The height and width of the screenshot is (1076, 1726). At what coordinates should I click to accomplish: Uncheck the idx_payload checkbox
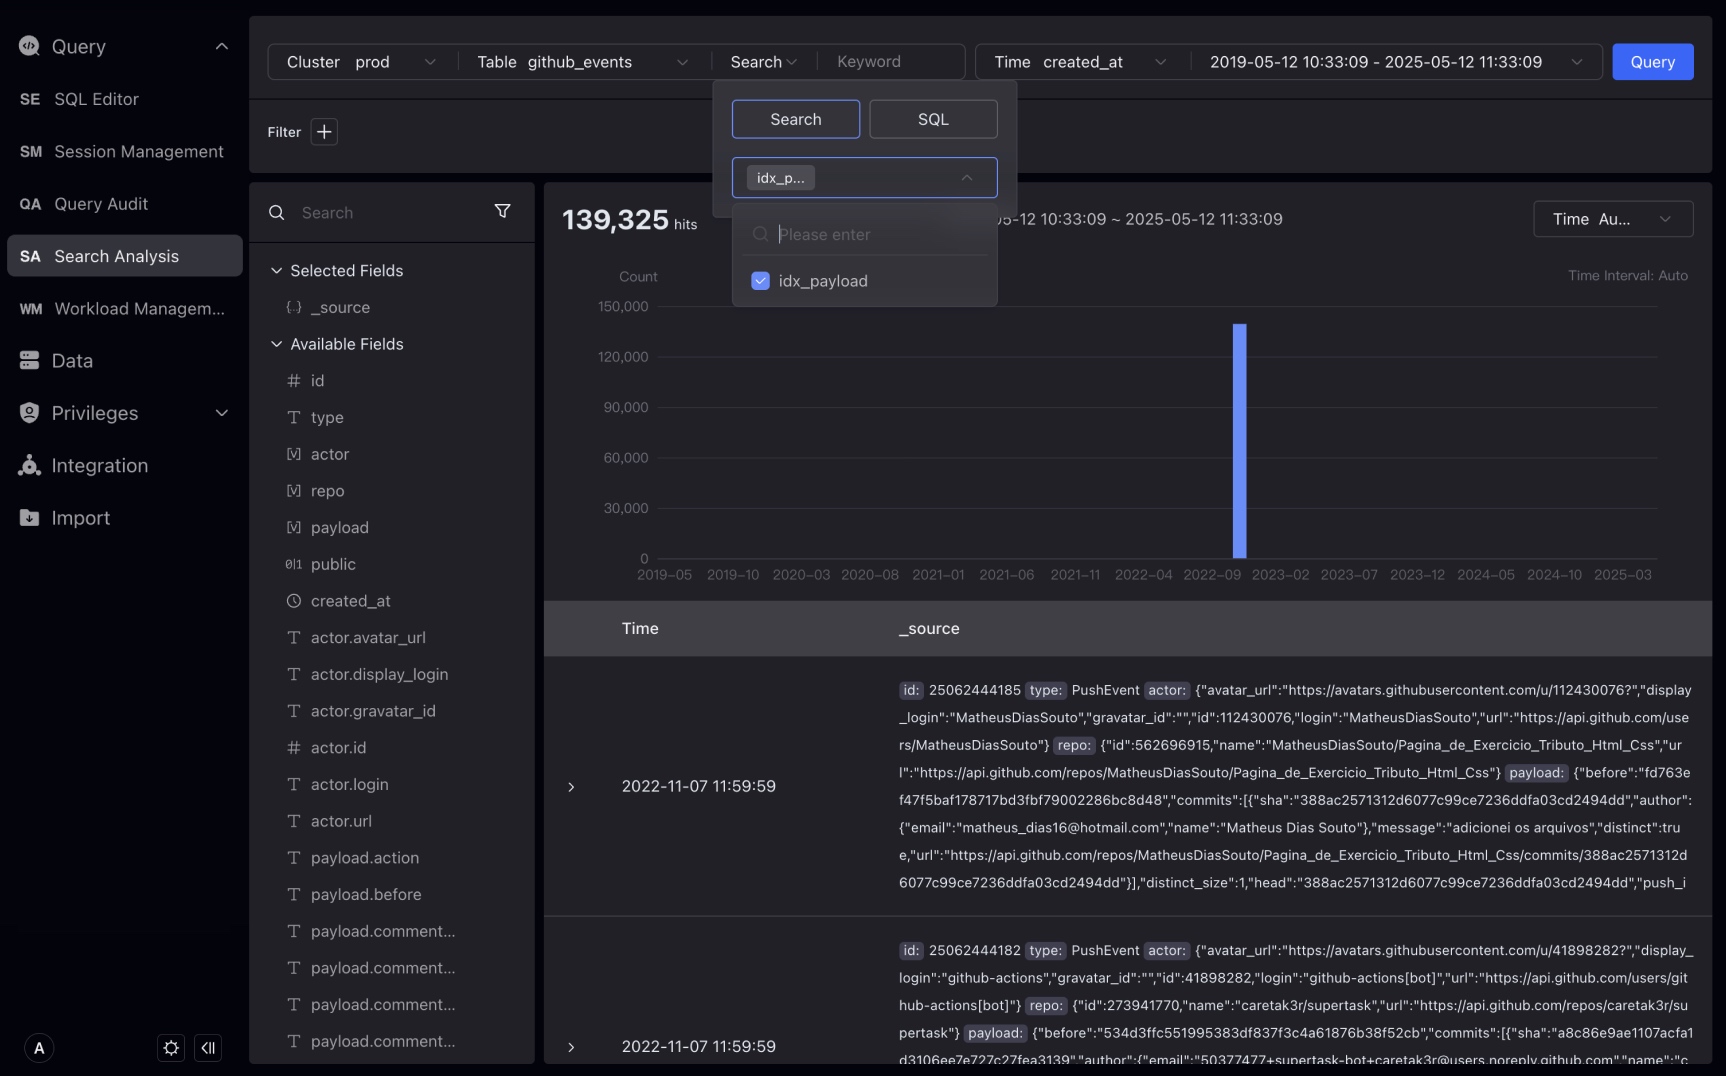point(760,281)
